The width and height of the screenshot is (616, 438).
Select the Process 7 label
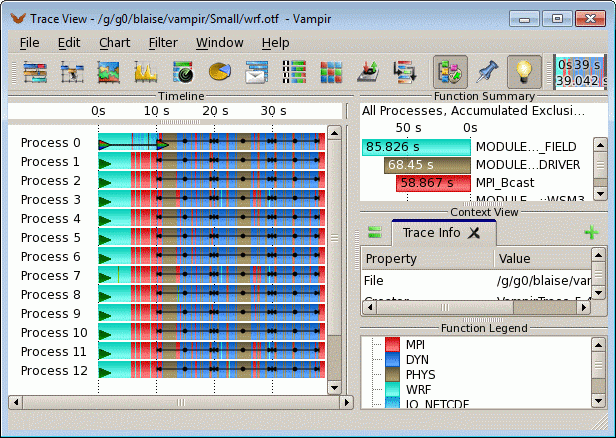click(x=51, y=276)
